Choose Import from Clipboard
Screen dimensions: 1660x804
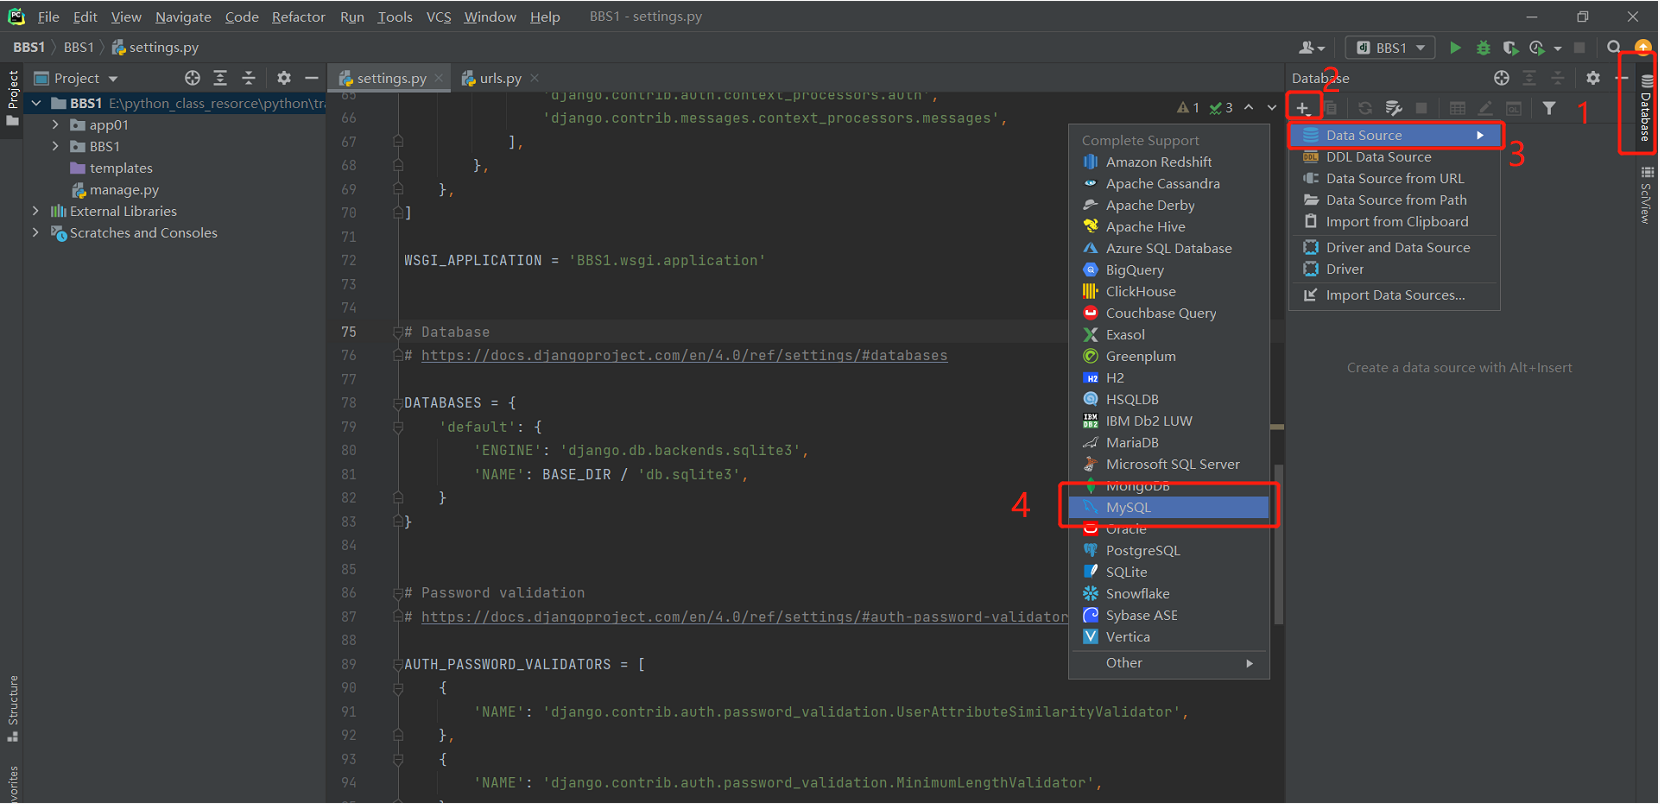(x=1395, y=222)
